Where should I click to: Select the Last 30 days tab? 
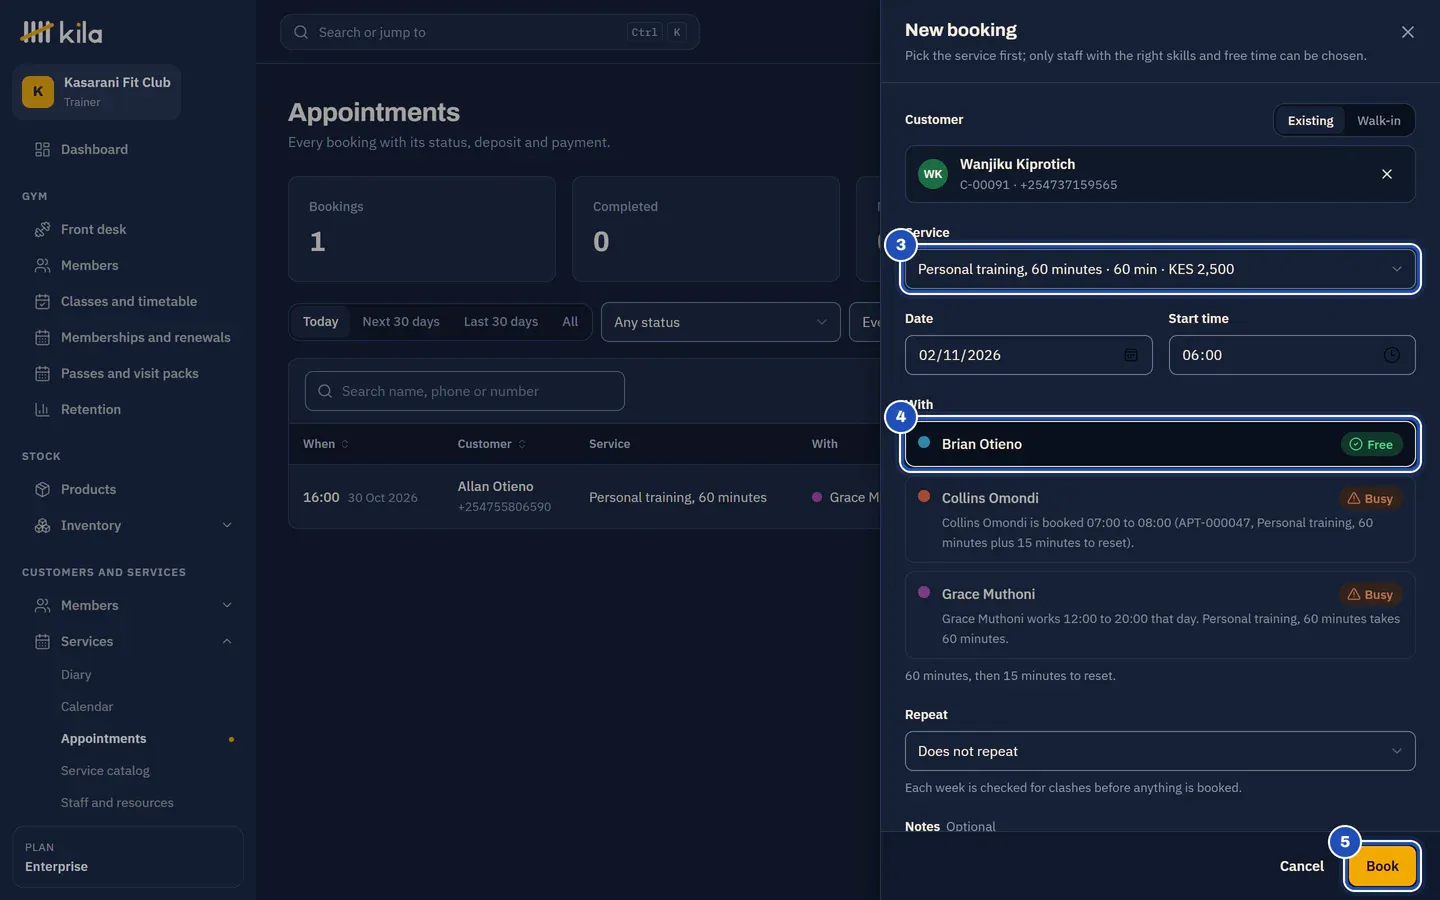tap(501, 322)
